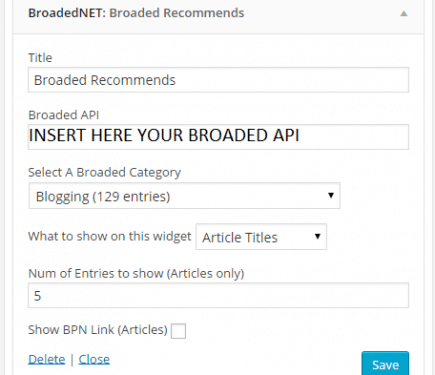Click the Select A Broaded Category label
This screenshot has width=435, height=375.
coord(104,172)
